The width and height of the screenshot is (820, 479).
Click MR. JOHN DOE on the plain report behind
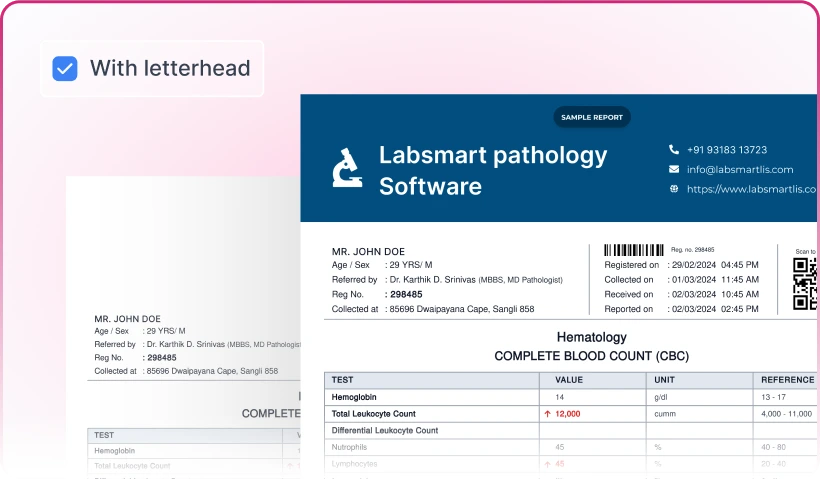128,318
